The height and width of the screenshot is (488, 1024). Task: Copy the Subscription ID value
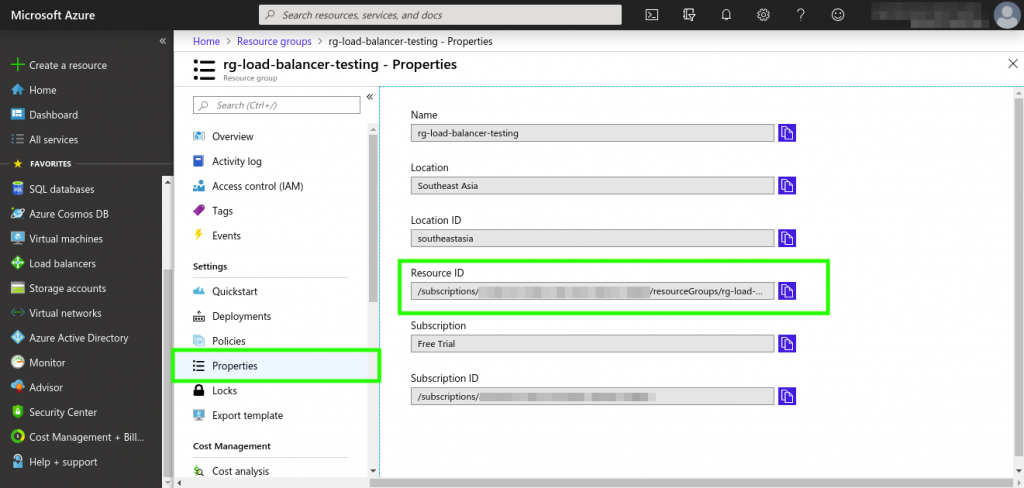(x=787, y=397)
